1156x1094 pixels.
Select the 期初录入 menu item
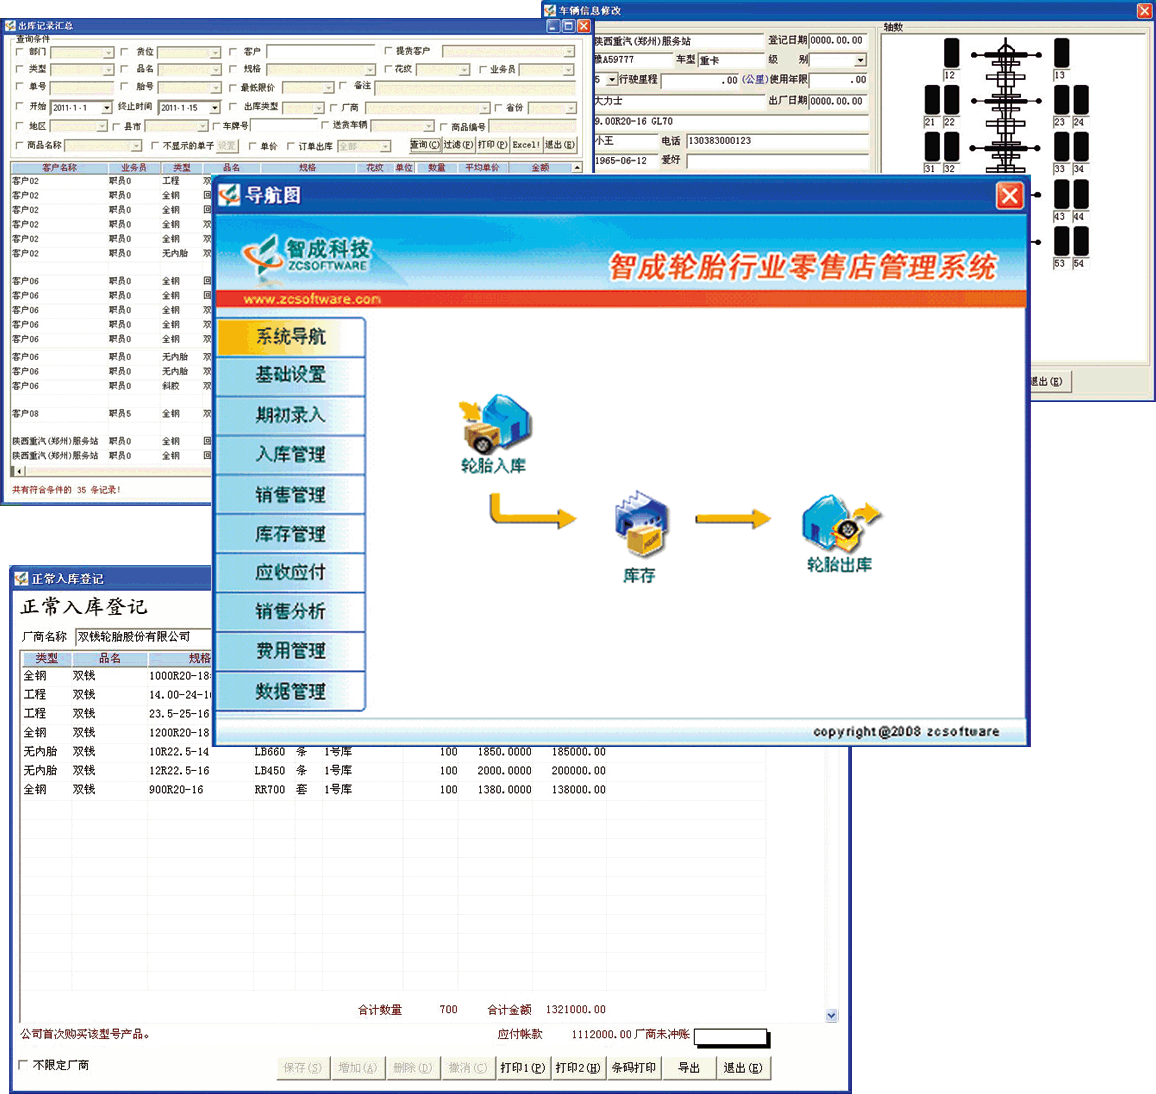click(x=290, y=415)
